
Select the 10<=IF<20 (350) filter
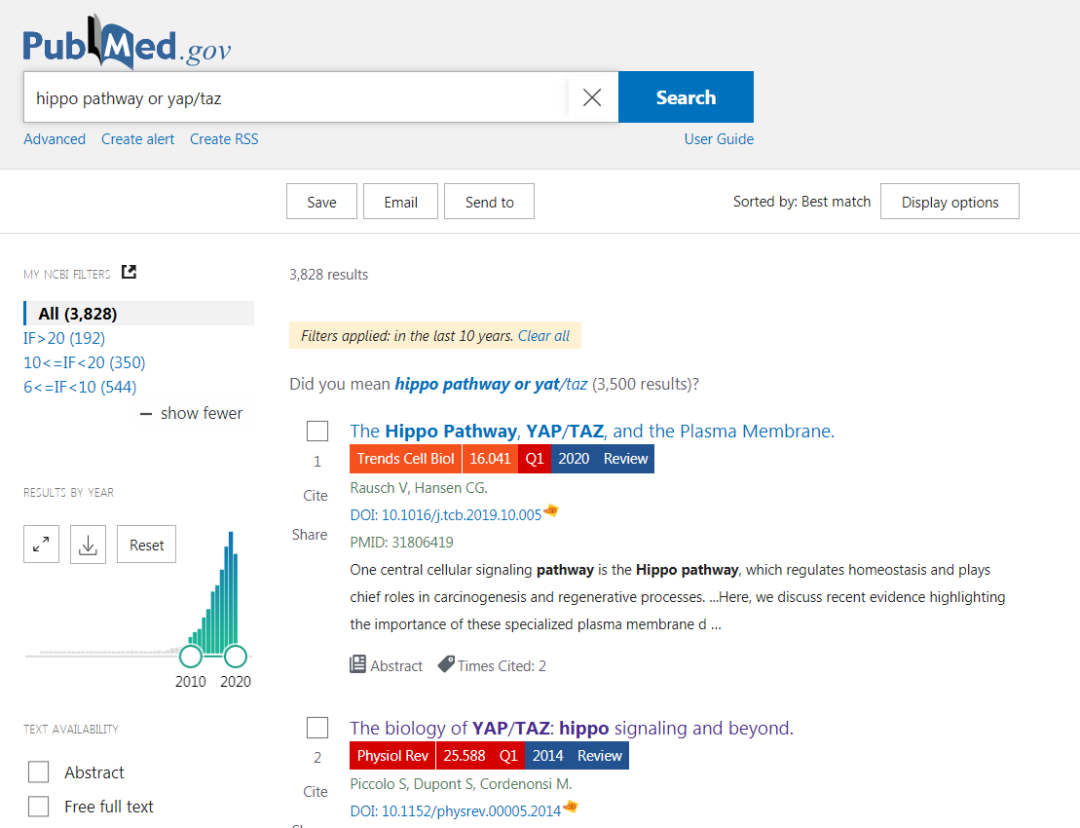click(84, 362)
